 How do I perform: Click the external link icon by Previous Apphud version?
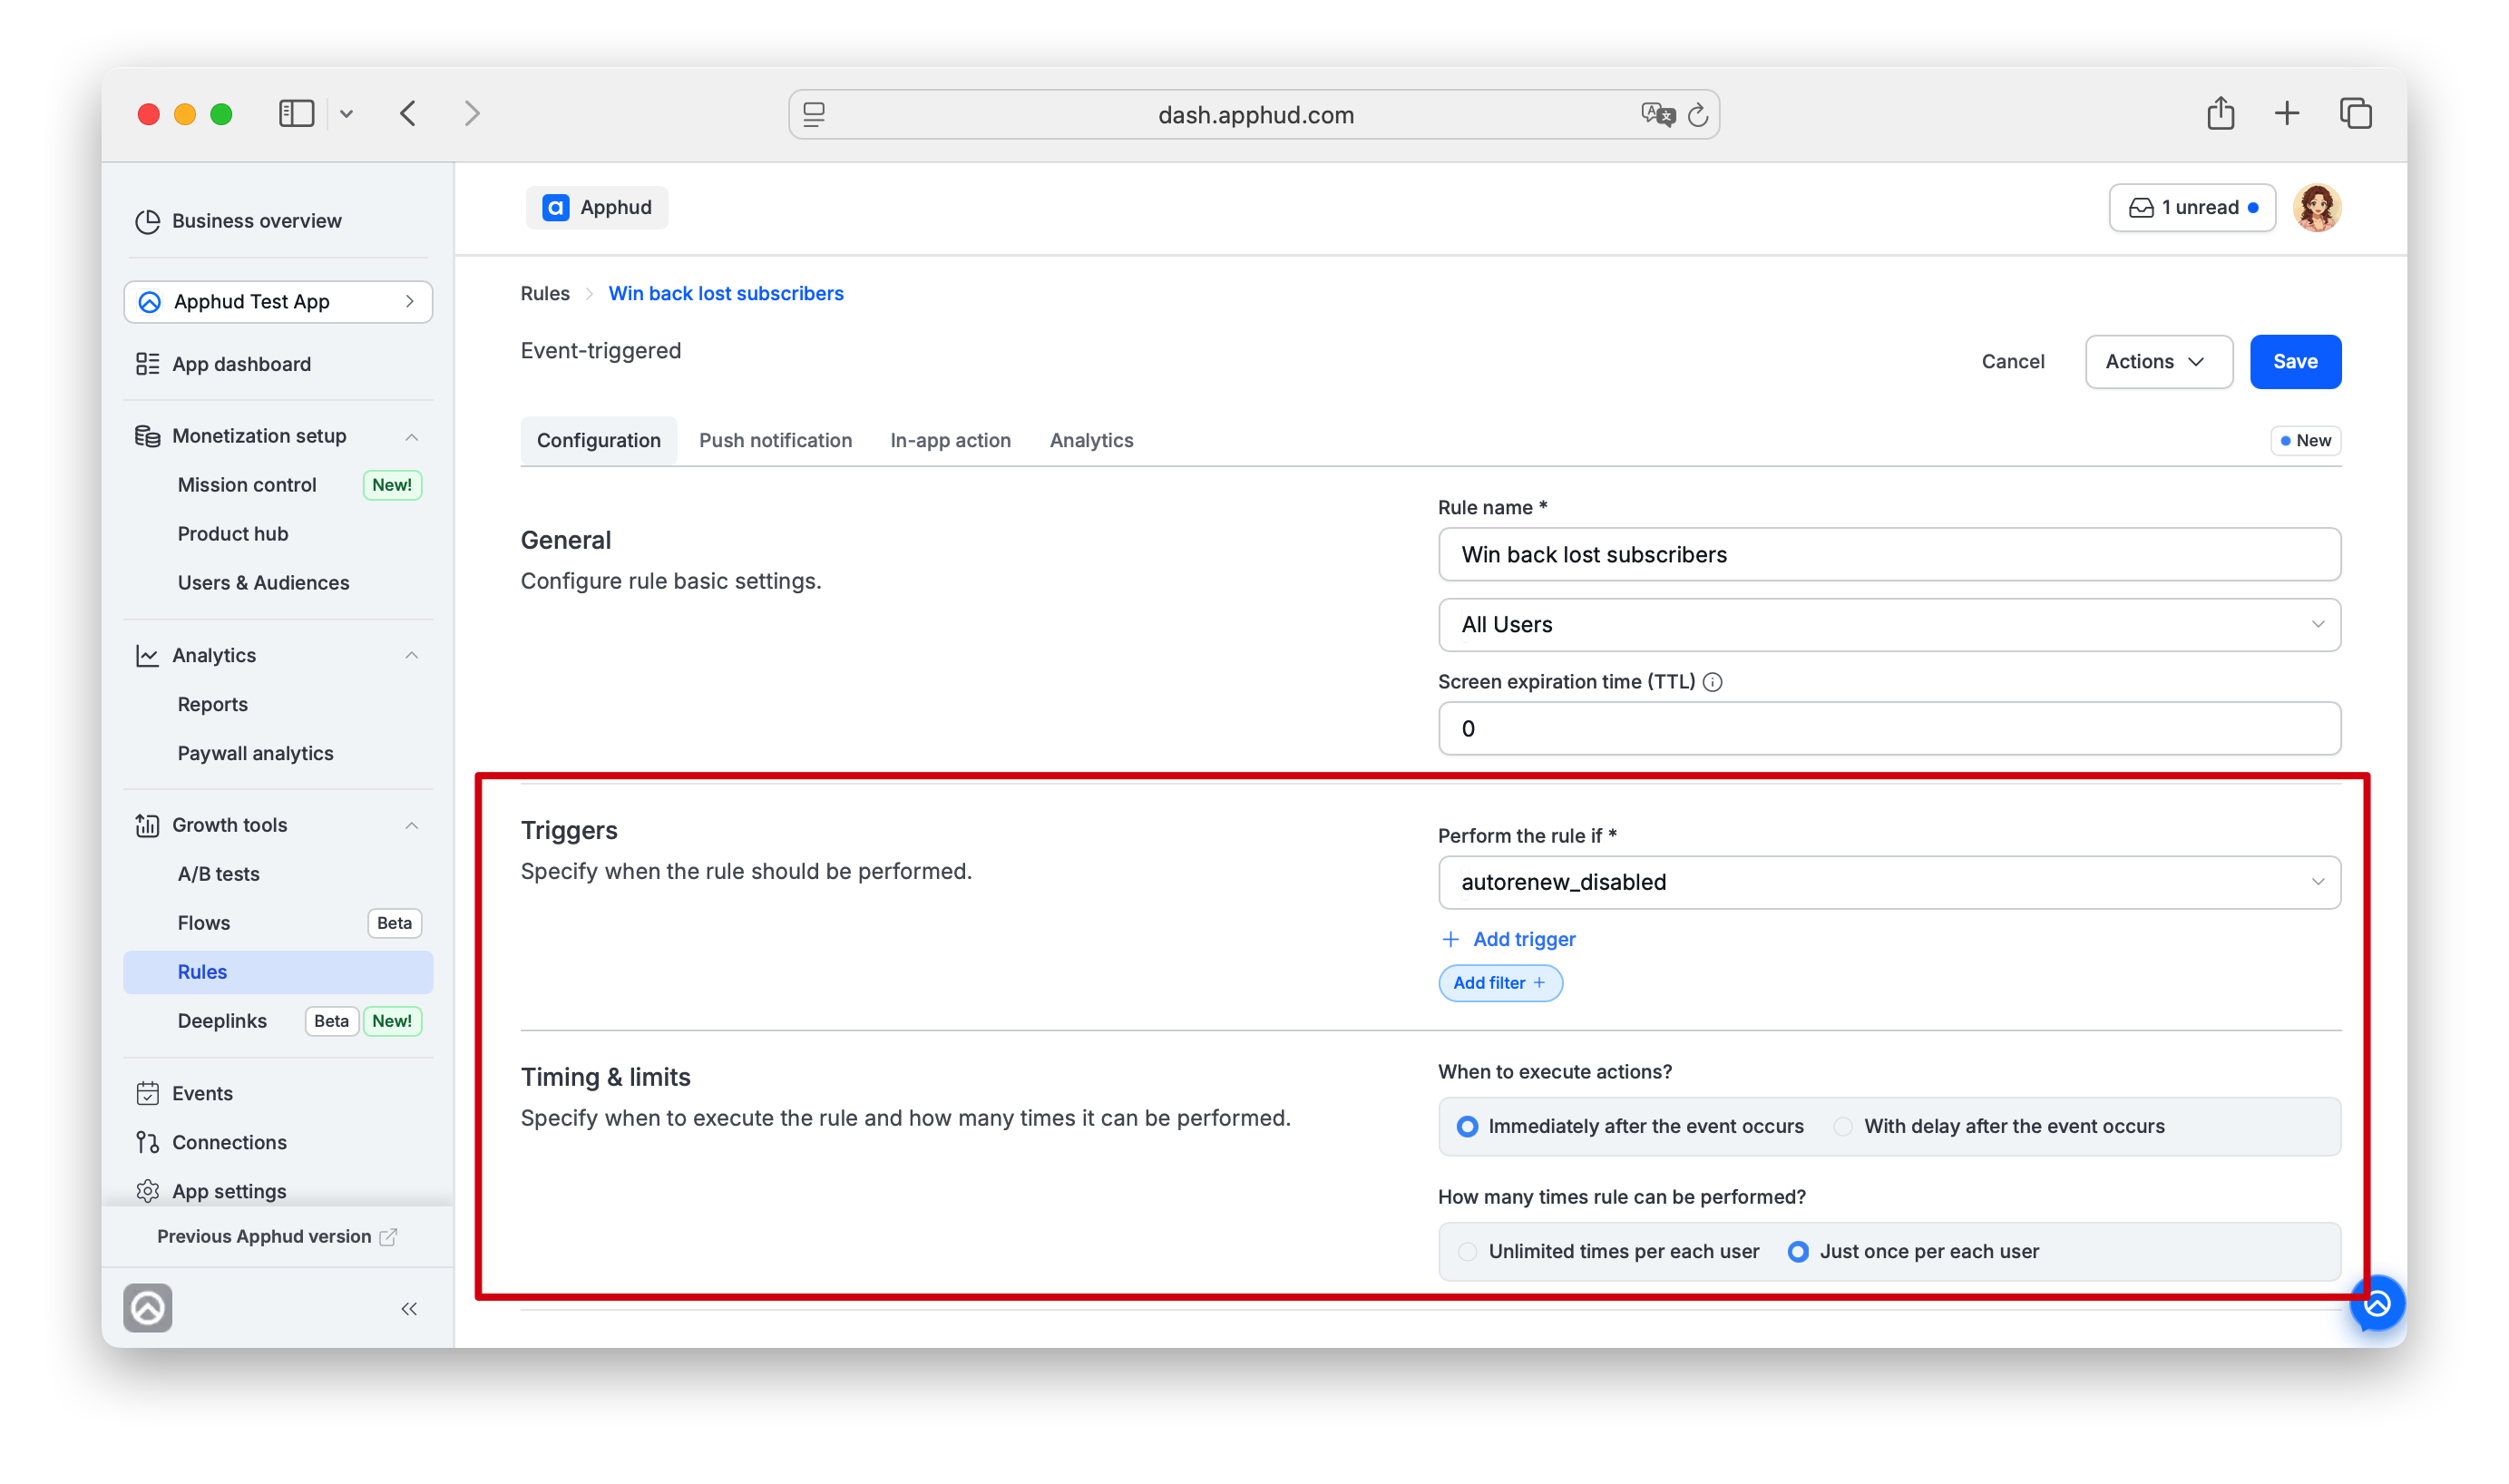[x=388, y=1237]
